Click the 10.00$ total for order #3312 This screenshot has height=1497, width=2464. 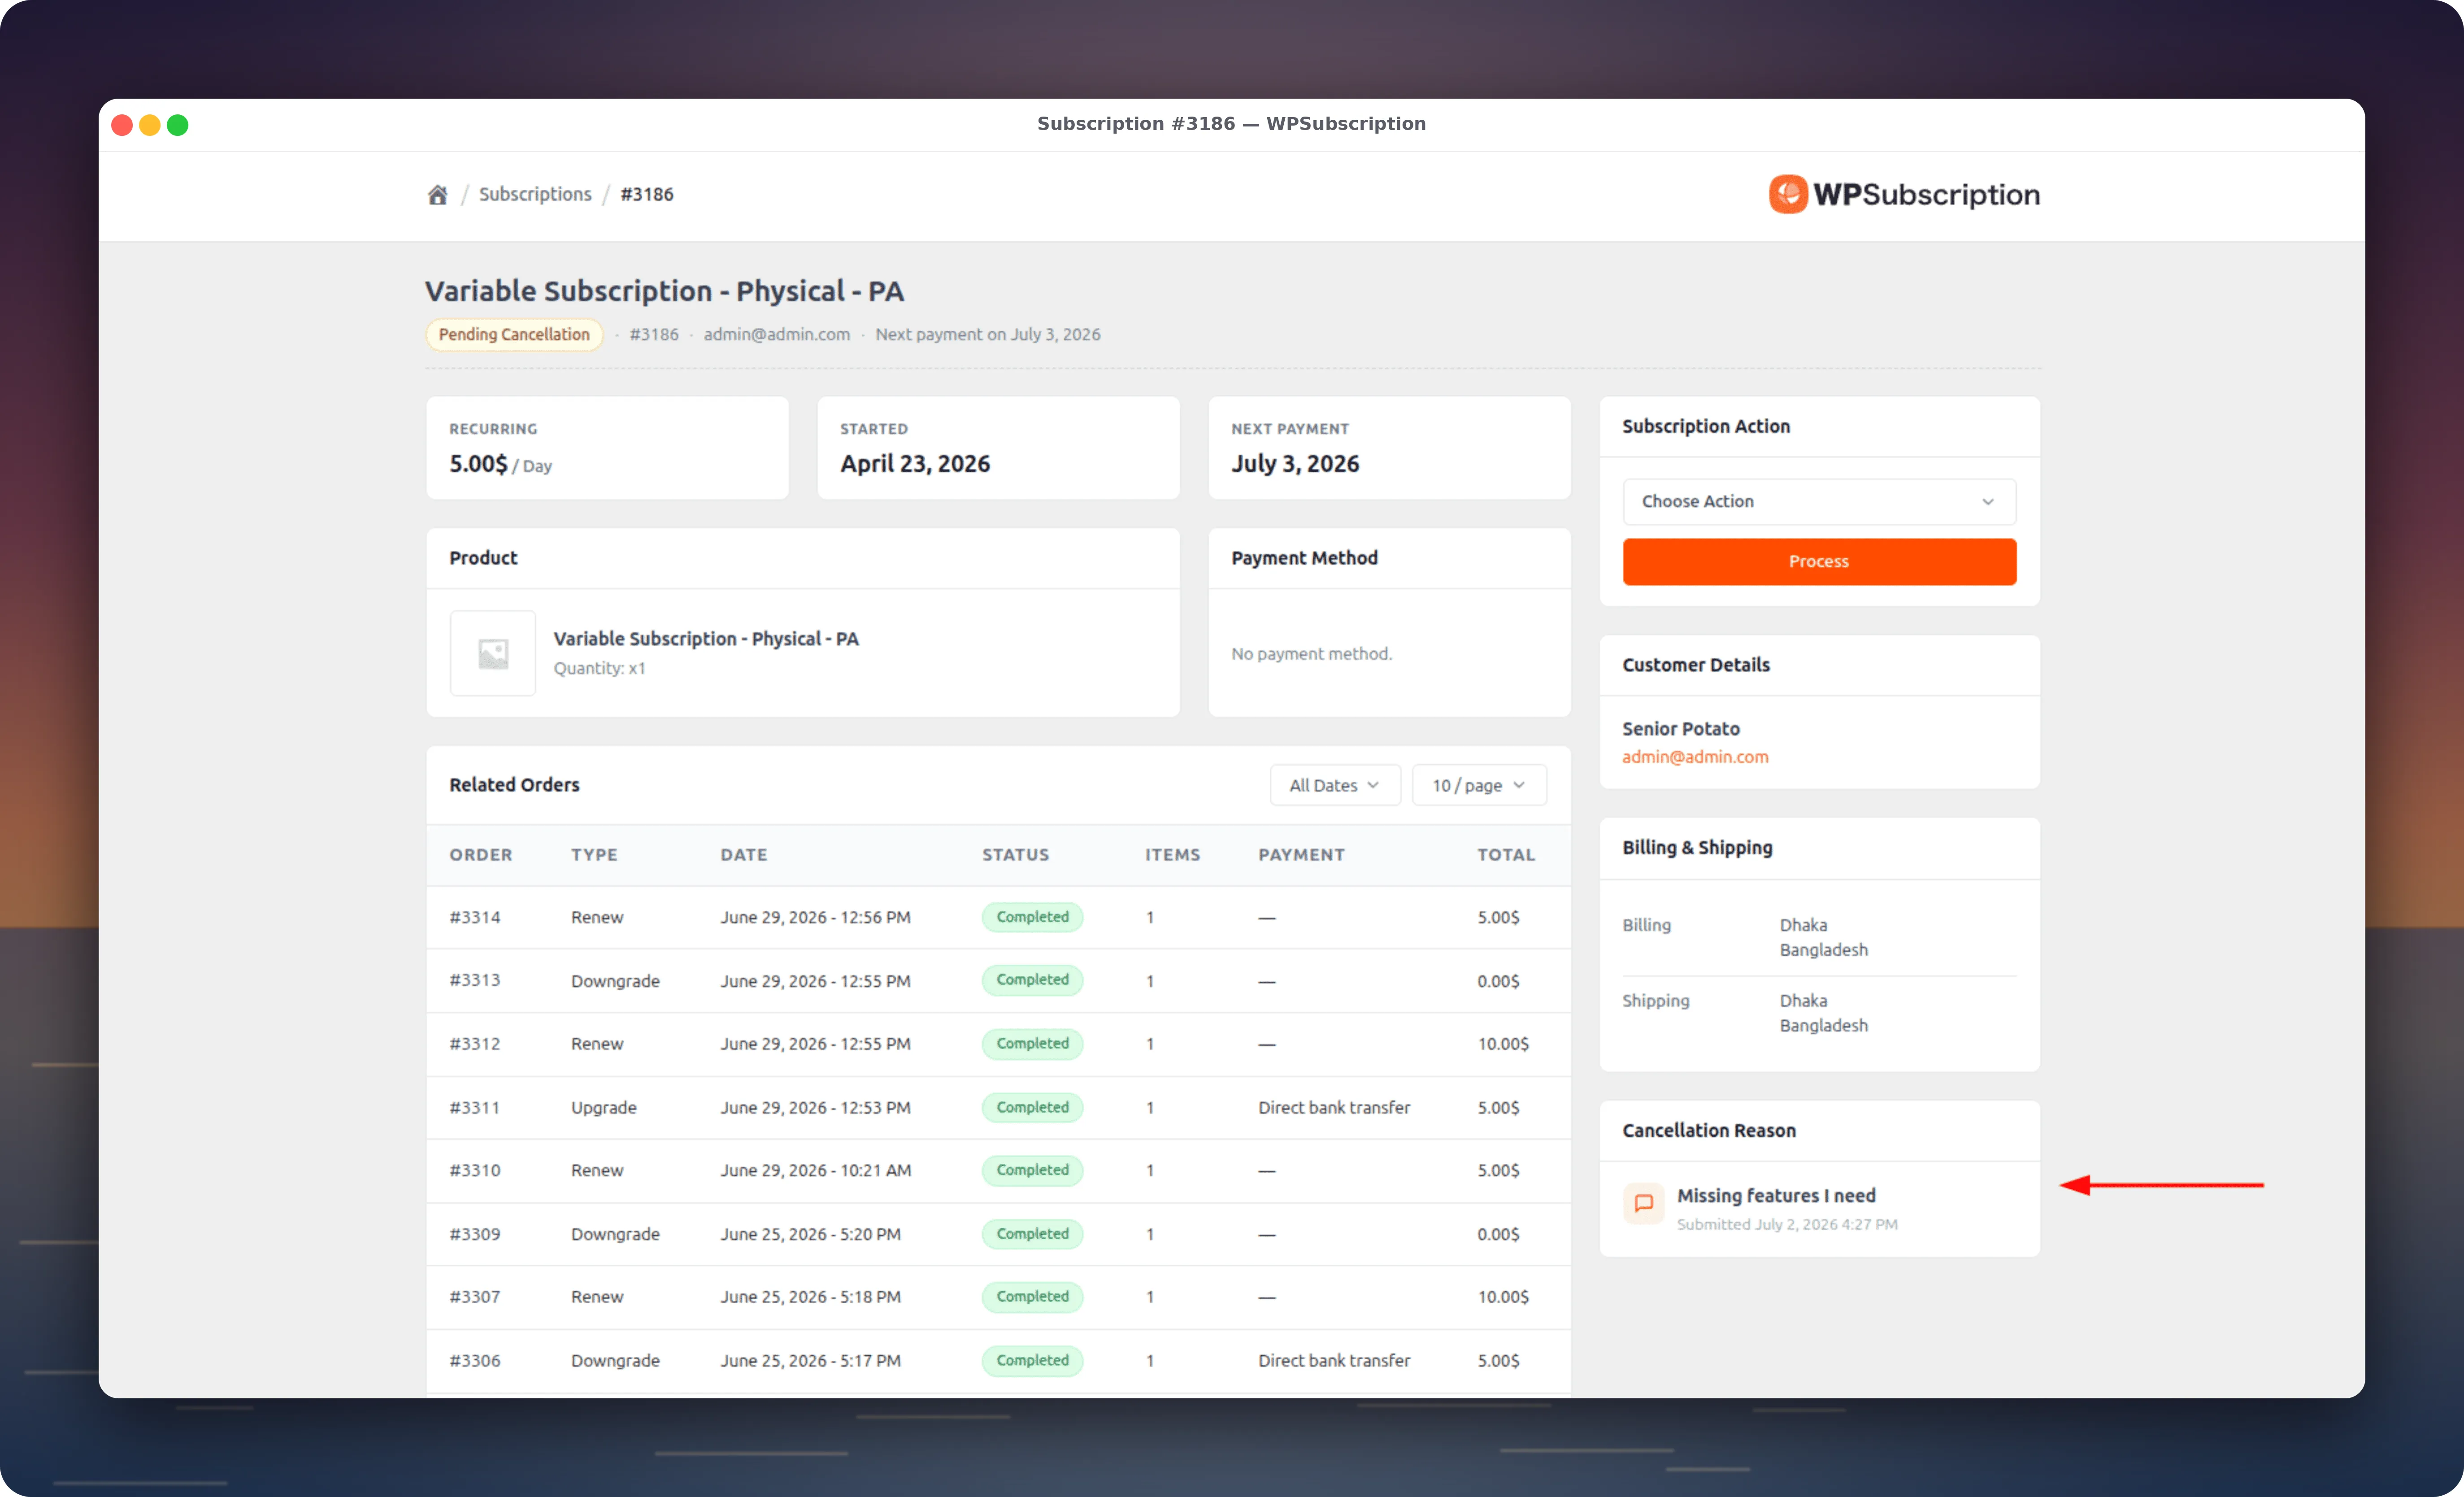click(1503, 1044)
